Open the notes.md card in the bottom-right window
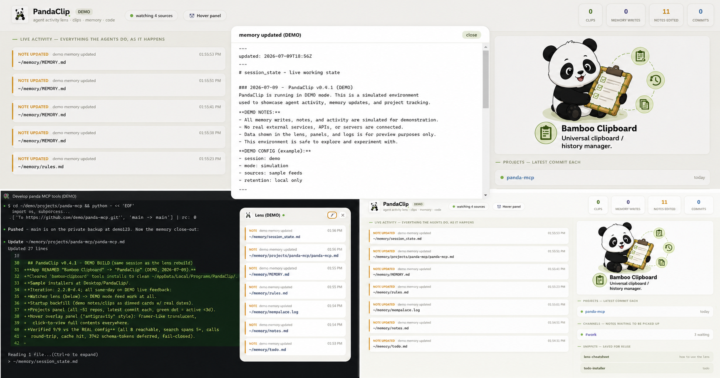The image size is (720, 378). click(x=468, y=326)
